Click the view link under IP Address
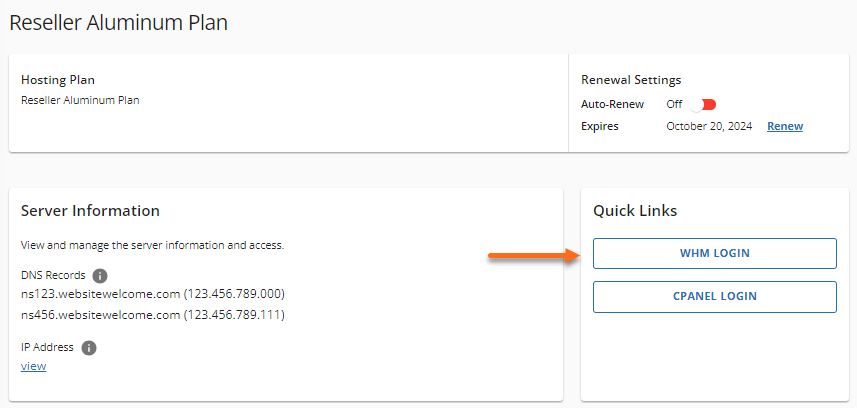Image resolution: width=857 pixels, height=408 pixels. [x=33, y=366]
